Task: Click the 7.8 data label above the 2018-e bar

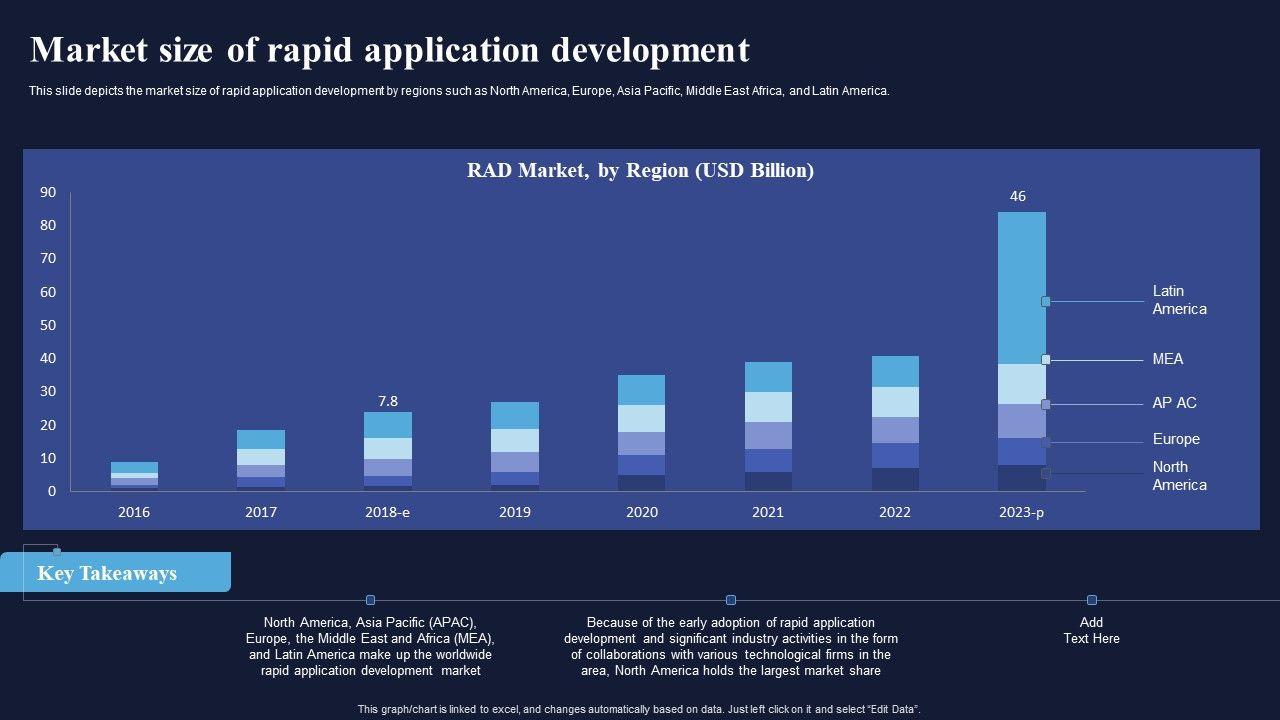Action: click(x=388, y=401)
